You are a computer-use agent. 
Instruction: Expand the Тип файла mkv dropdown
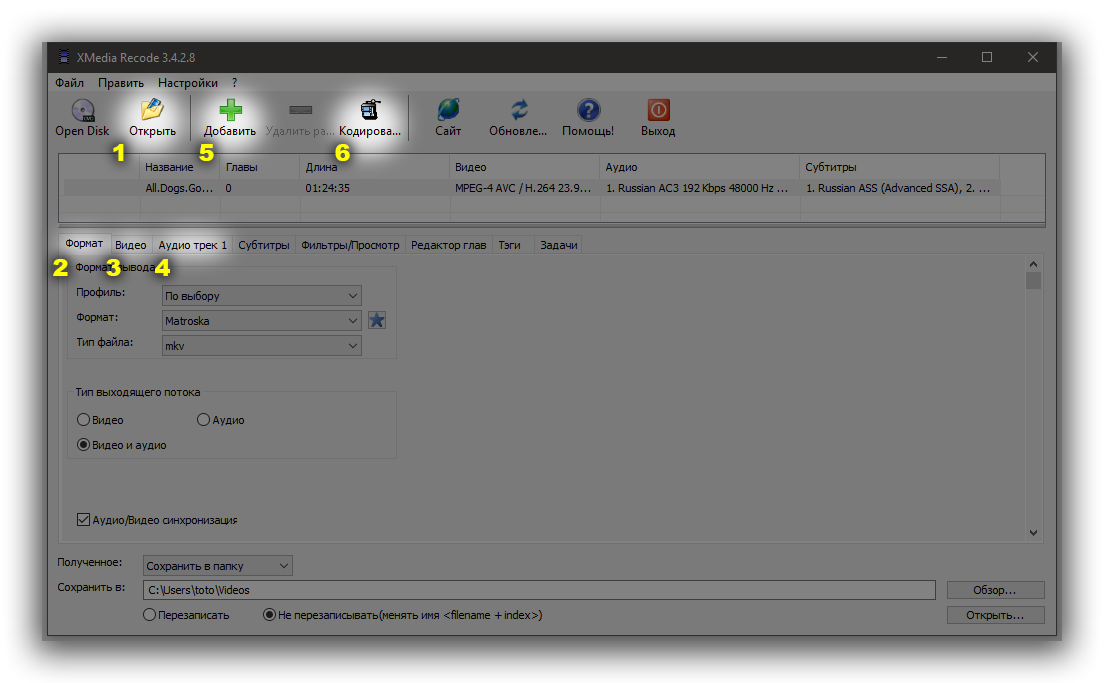tap(261, 345)
